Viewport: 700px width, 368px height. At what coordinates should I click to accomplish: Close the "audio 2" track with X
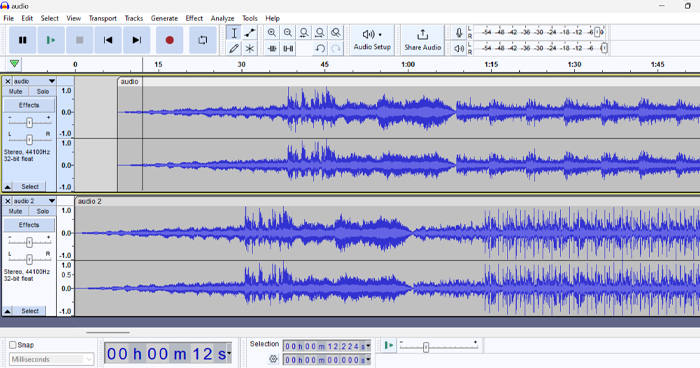[x=8, y=201]
